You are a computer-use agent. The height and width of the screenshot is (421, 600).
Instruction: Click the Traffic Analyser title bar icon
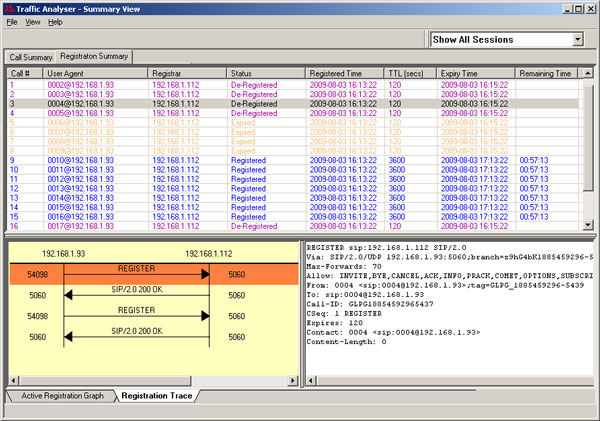[x=9, y=9]
